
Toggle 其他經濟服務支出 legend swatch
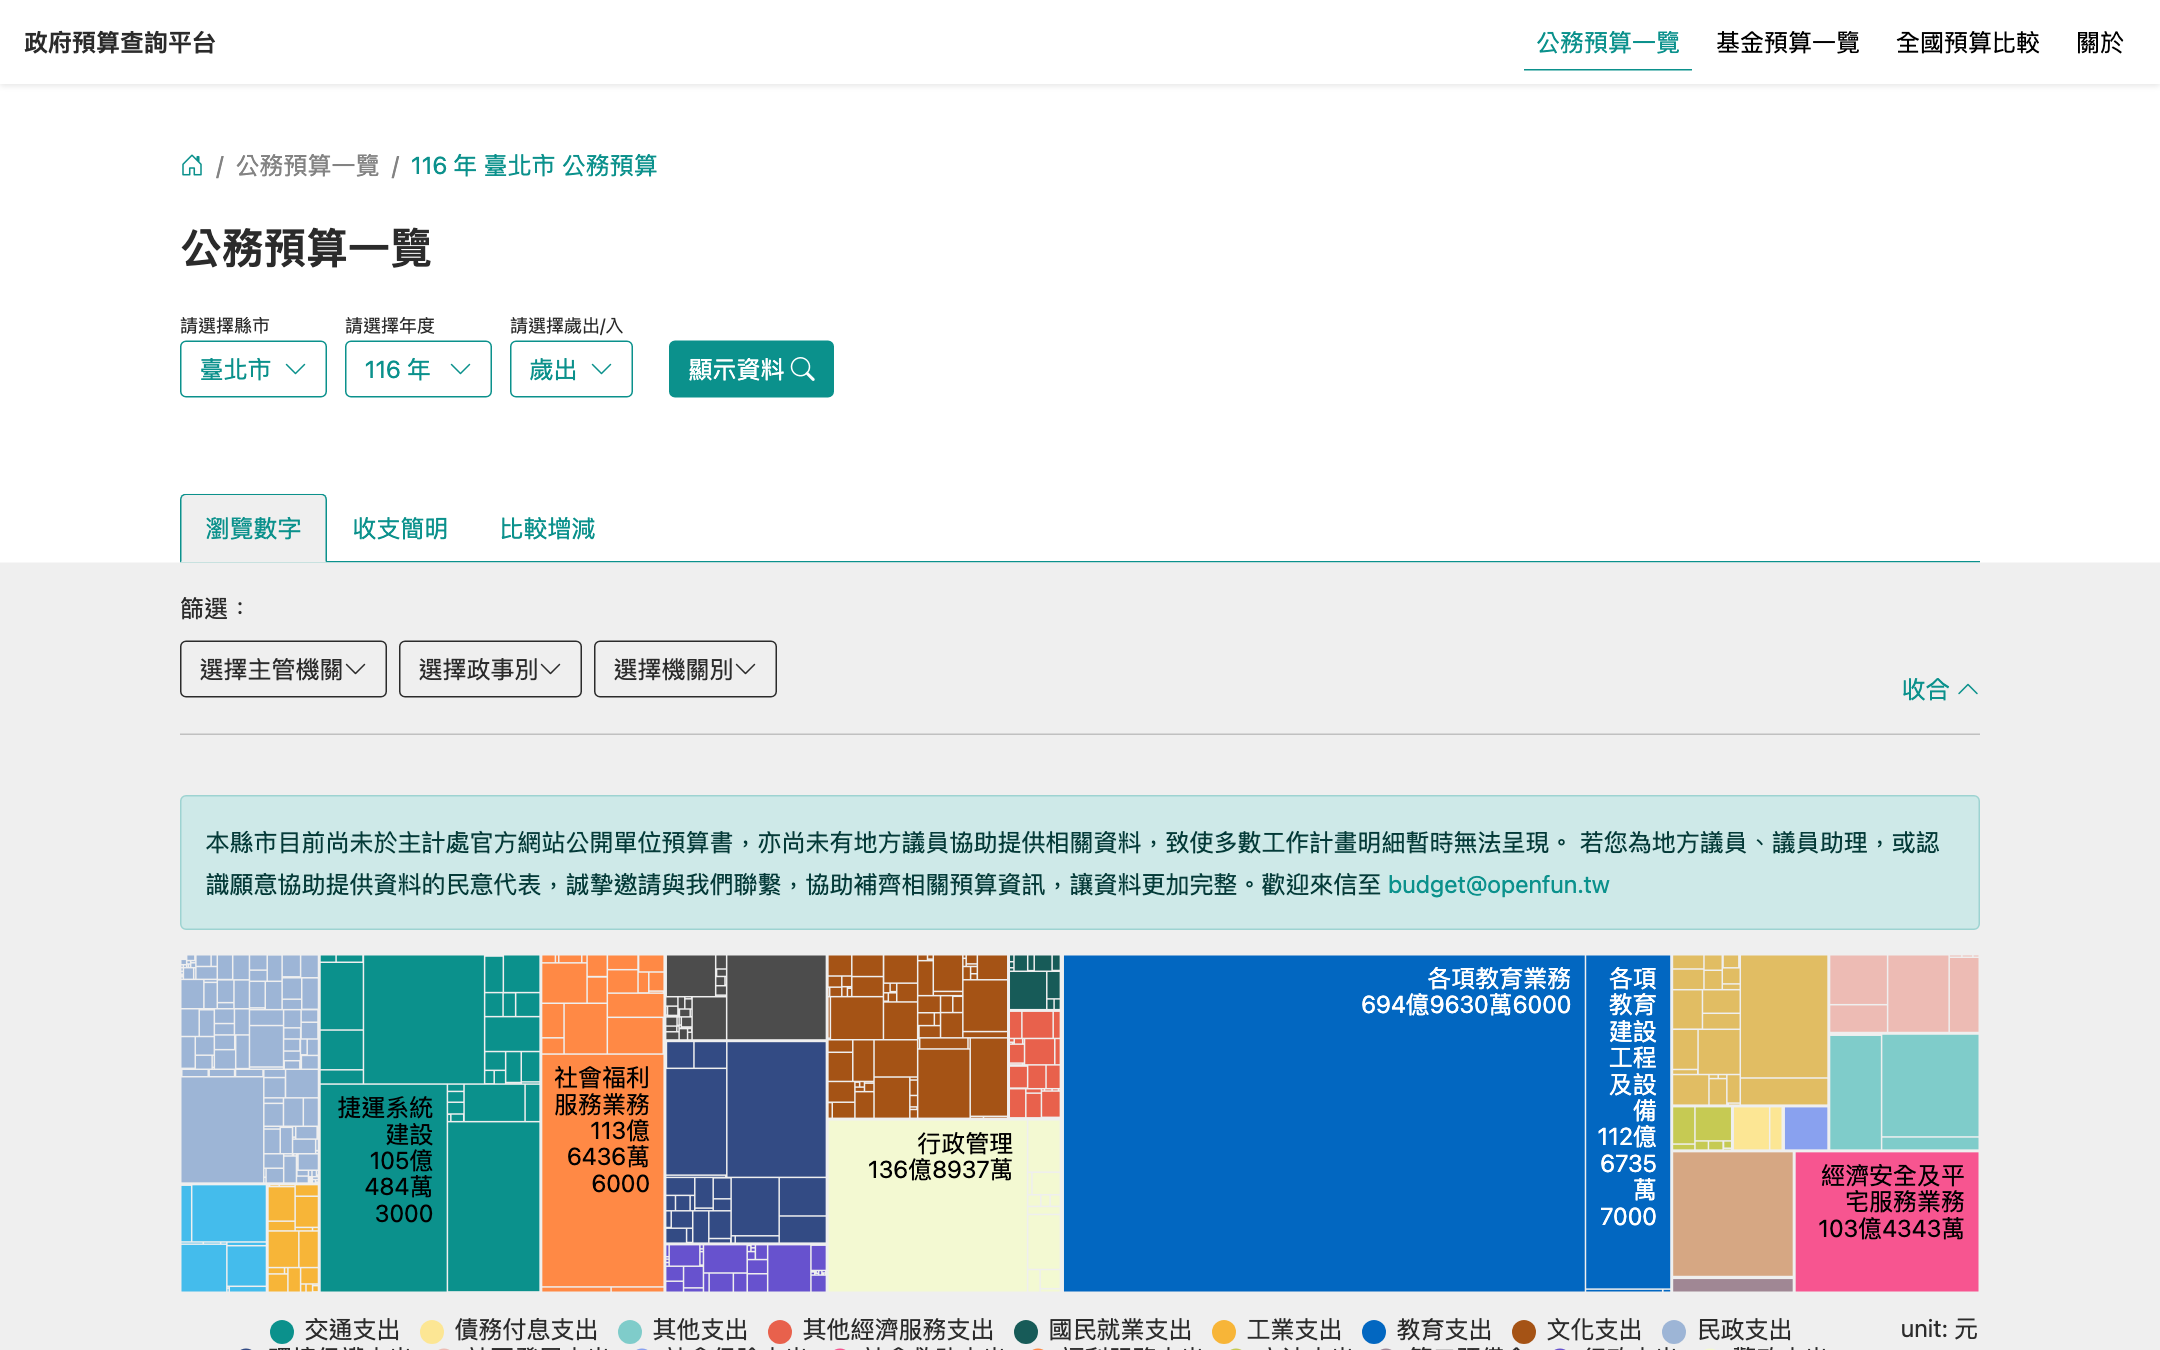pos(780,1331)
